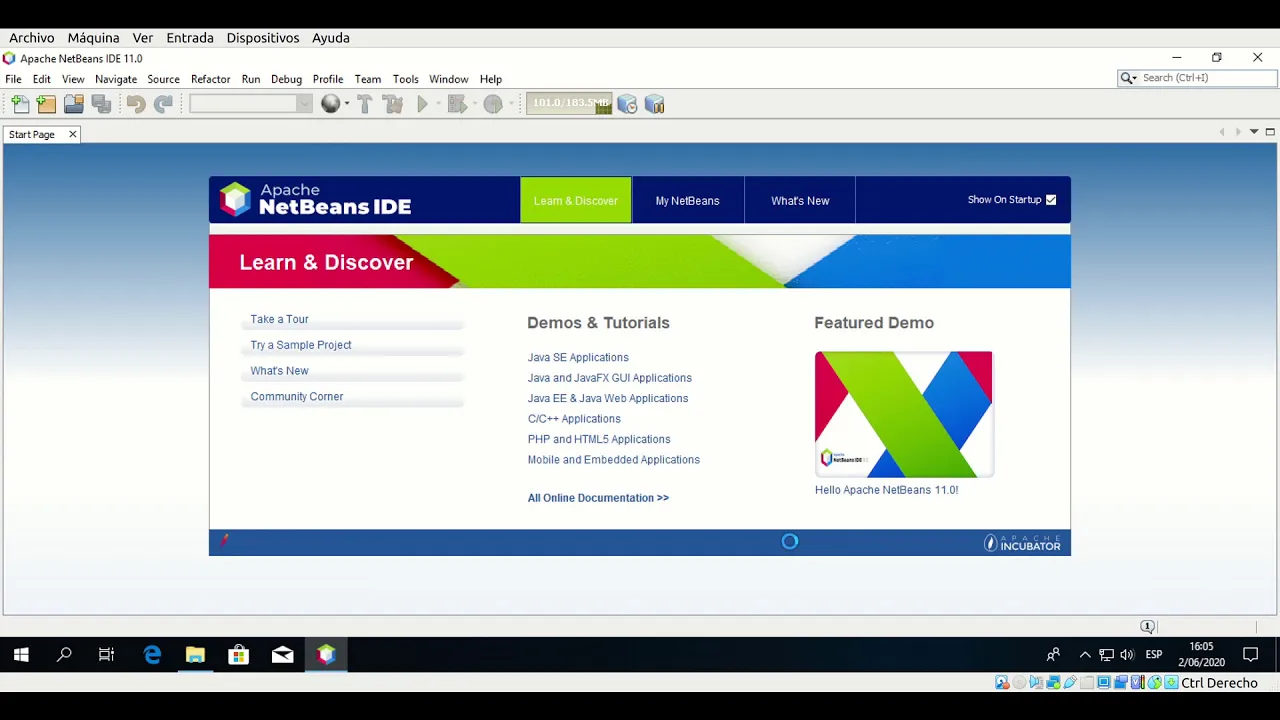Open the Refactor menu
This screenshot has height=720, width=1280.
click(210, 79)
